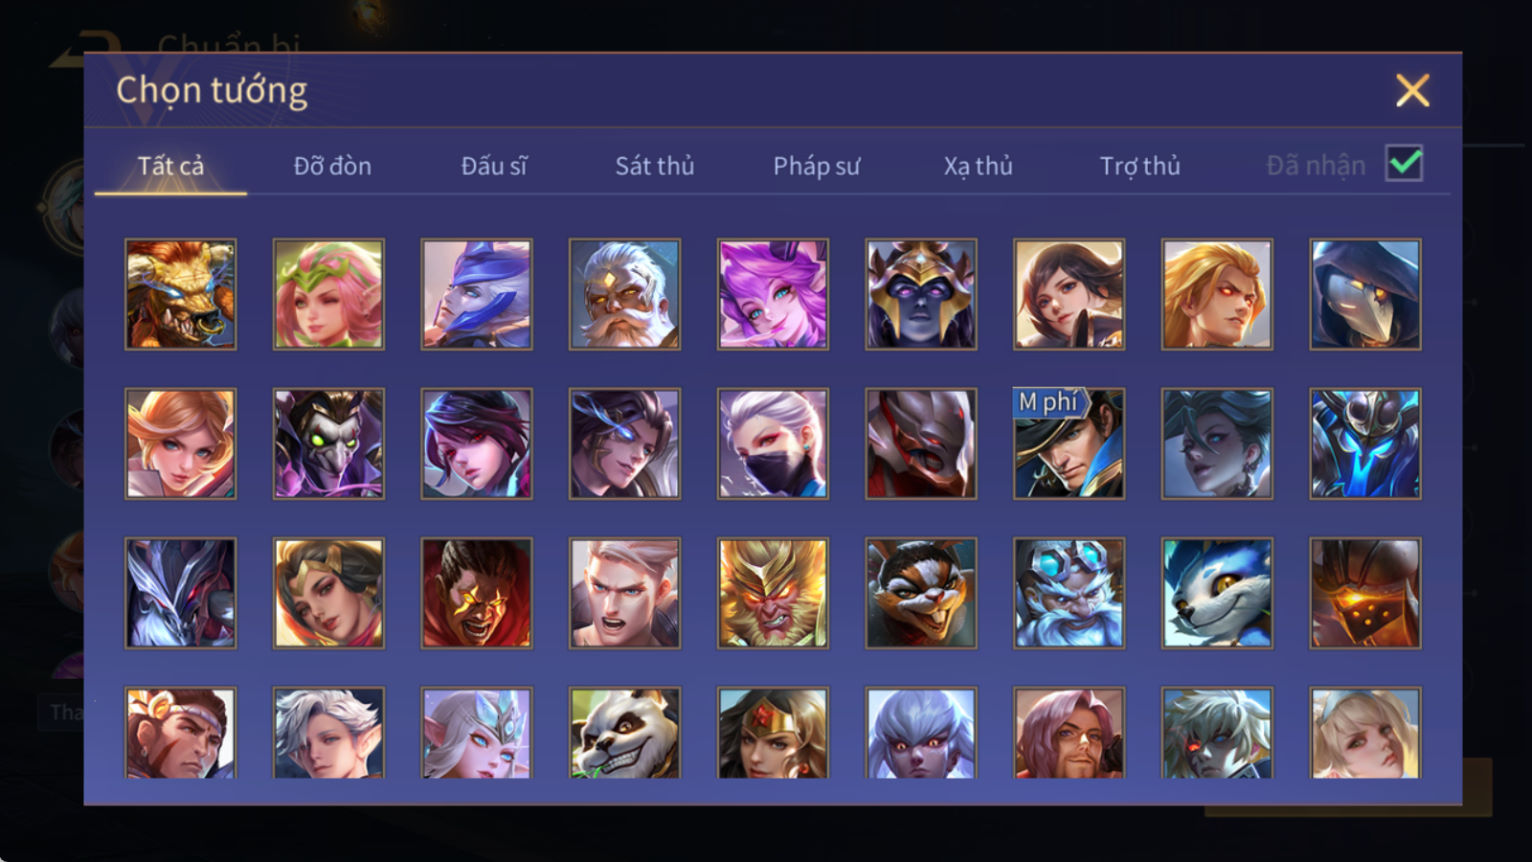Select the golden lion beast hero portrait
The width and height of the screenshot is (1532, 862).
(x=181, y=294)
